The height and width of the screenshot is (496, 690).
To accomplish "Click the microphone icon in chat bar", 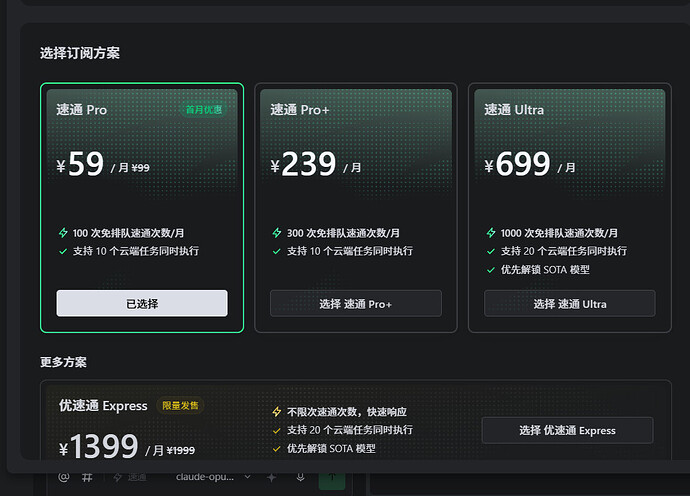I will (x=301, y=477).
